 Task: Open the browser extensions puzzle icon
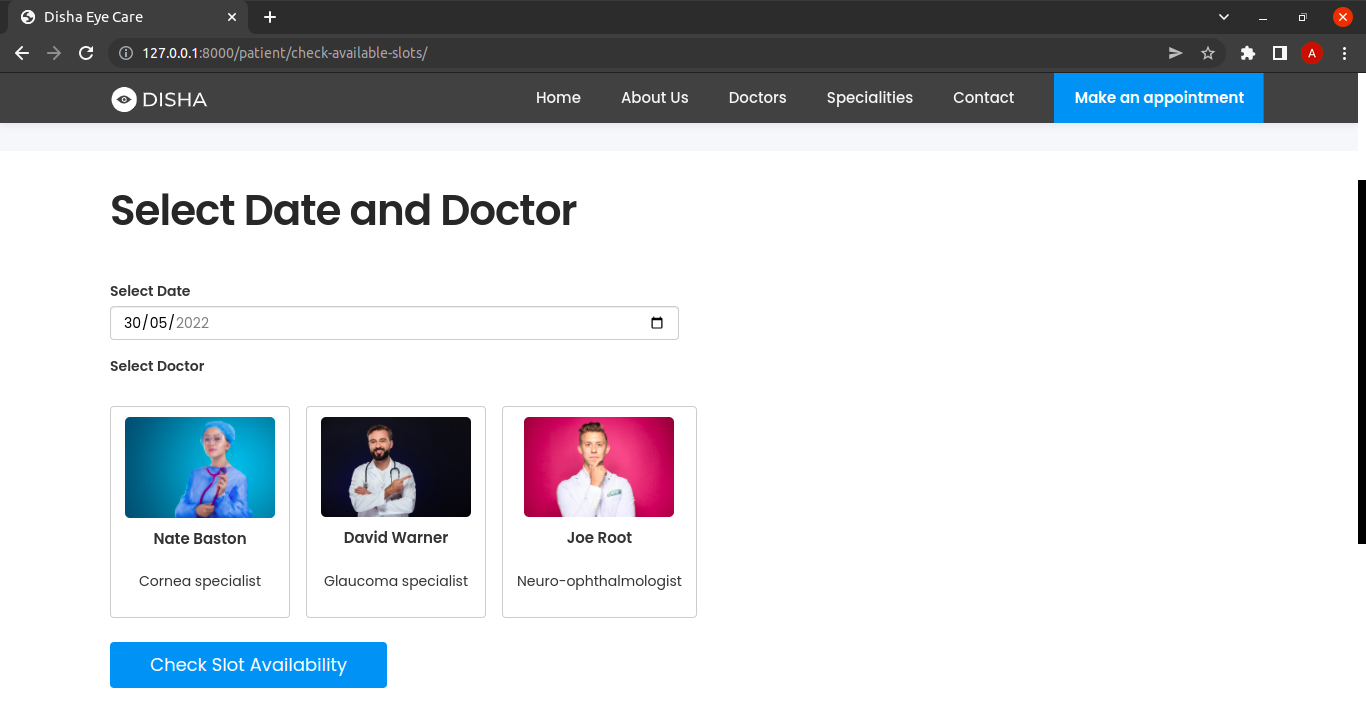(1247, 53)
